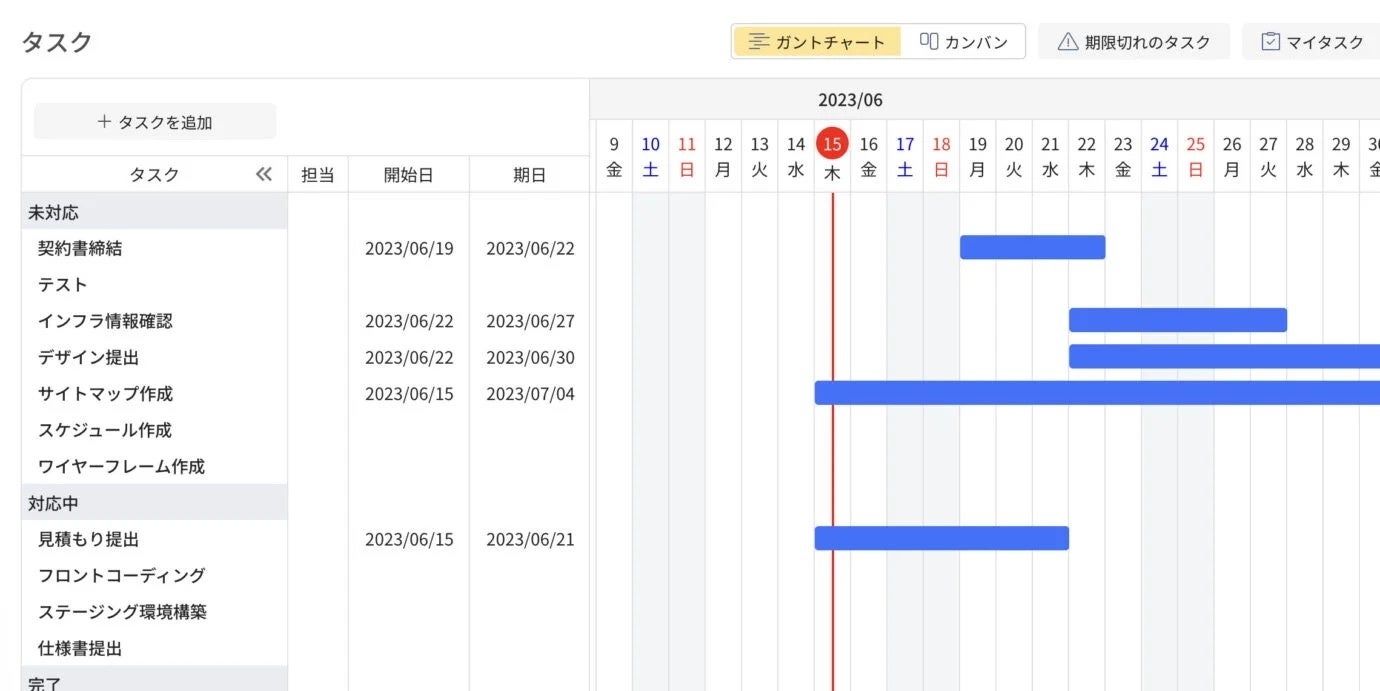Click the インフラ情報確認 Gantt bar
Screen dimensions: 1380x691
click(x=1177, y=320)
